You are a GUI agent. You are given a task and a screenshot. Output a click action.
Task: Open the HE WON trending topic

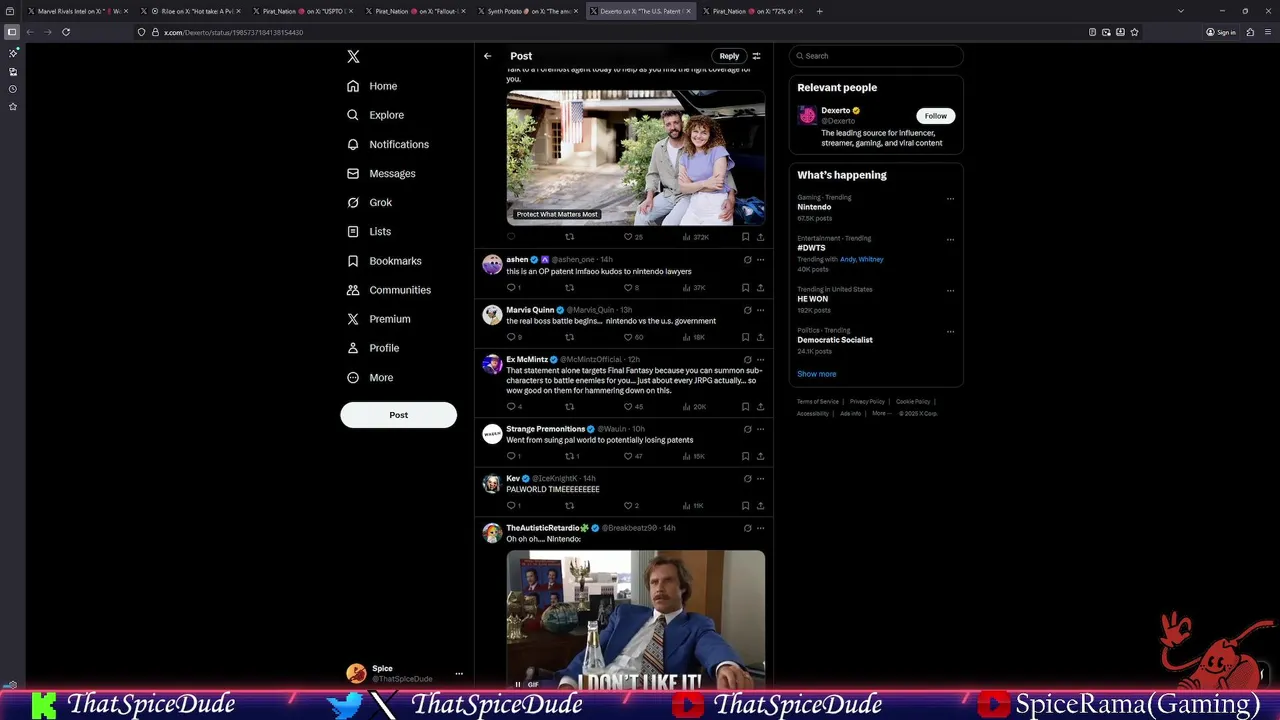[x=812, y=299]
